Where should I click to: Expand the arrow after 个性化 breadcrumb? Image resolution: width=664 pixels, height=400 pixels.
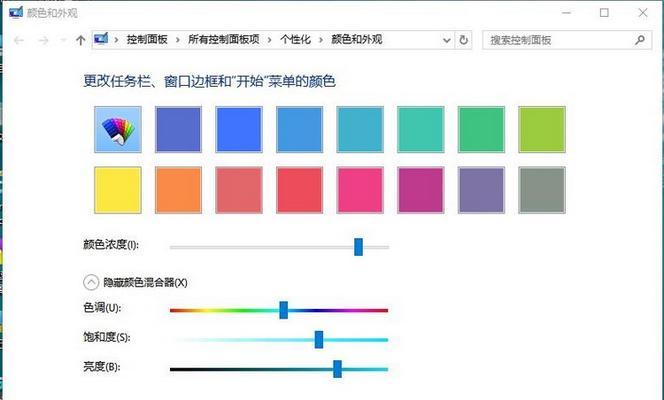[x=321, y=40]
